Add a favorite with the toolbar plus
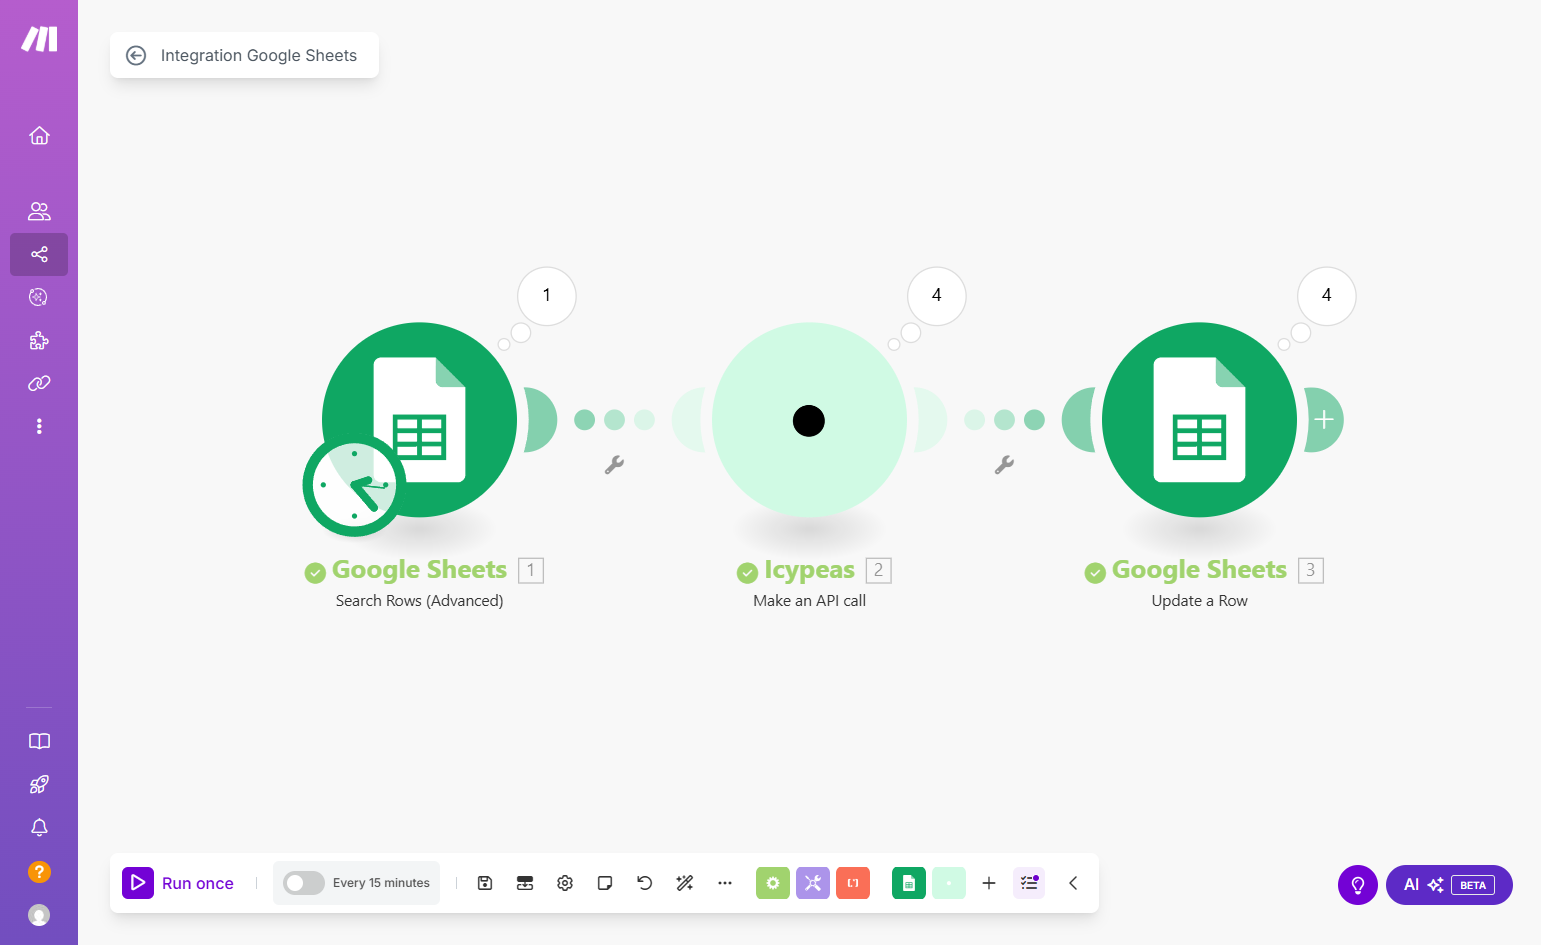Viewport: 1541px width, 945px height. 989,883
